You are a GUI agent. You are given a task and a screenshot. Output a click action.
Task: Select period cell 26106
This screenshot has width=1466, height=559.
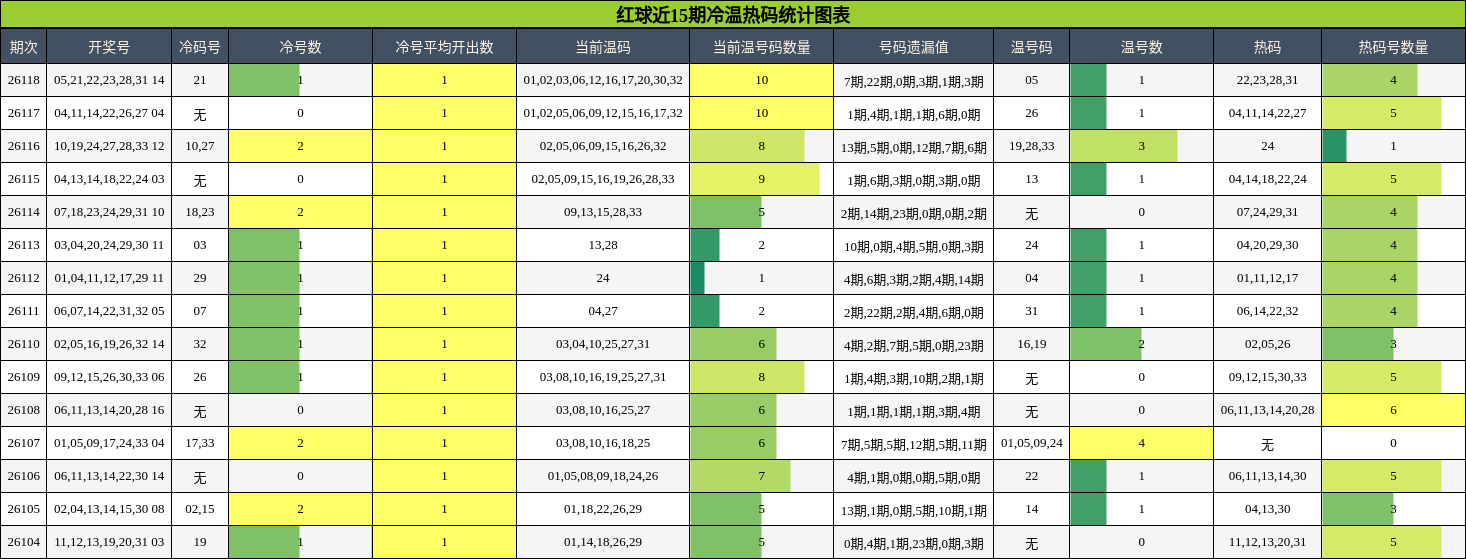tap(23, 476)
